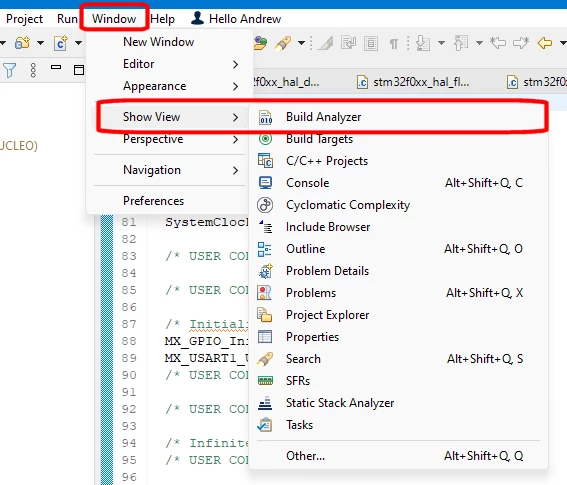Click the Project Explorer folder icon
Viewport: 567px width, 485px height.
click(265, 315)
